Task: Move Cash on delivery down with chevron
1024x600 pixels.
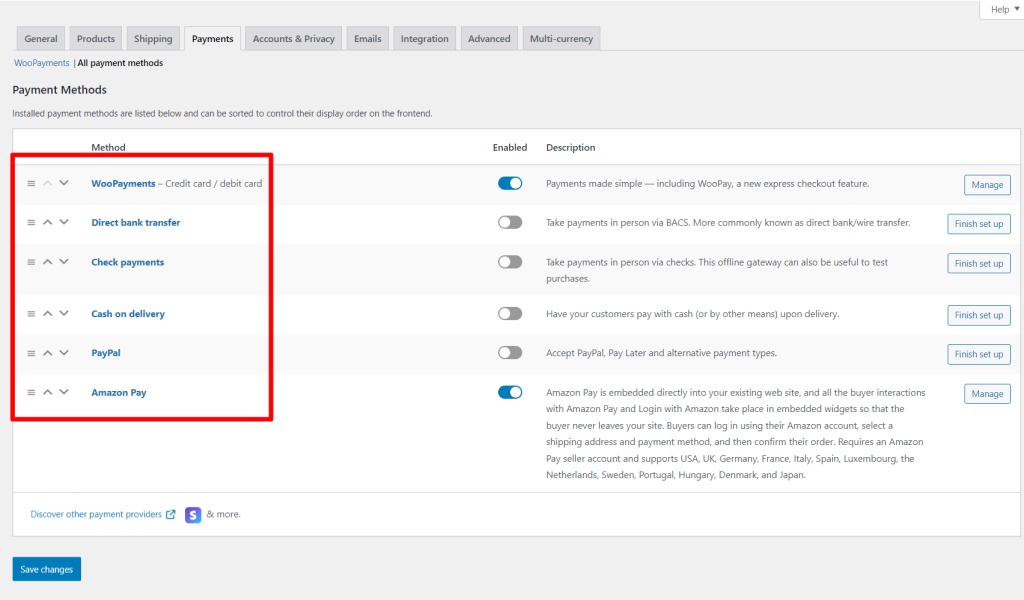Action: (64, 313)
